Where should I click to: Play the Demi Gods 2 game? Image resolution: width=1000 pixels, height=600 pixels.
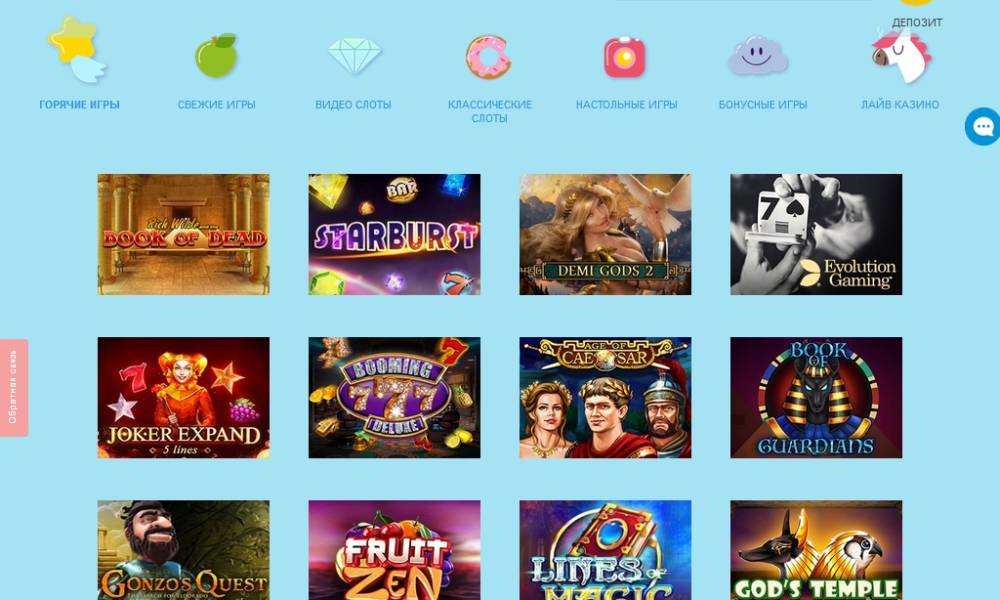point(605,235)
